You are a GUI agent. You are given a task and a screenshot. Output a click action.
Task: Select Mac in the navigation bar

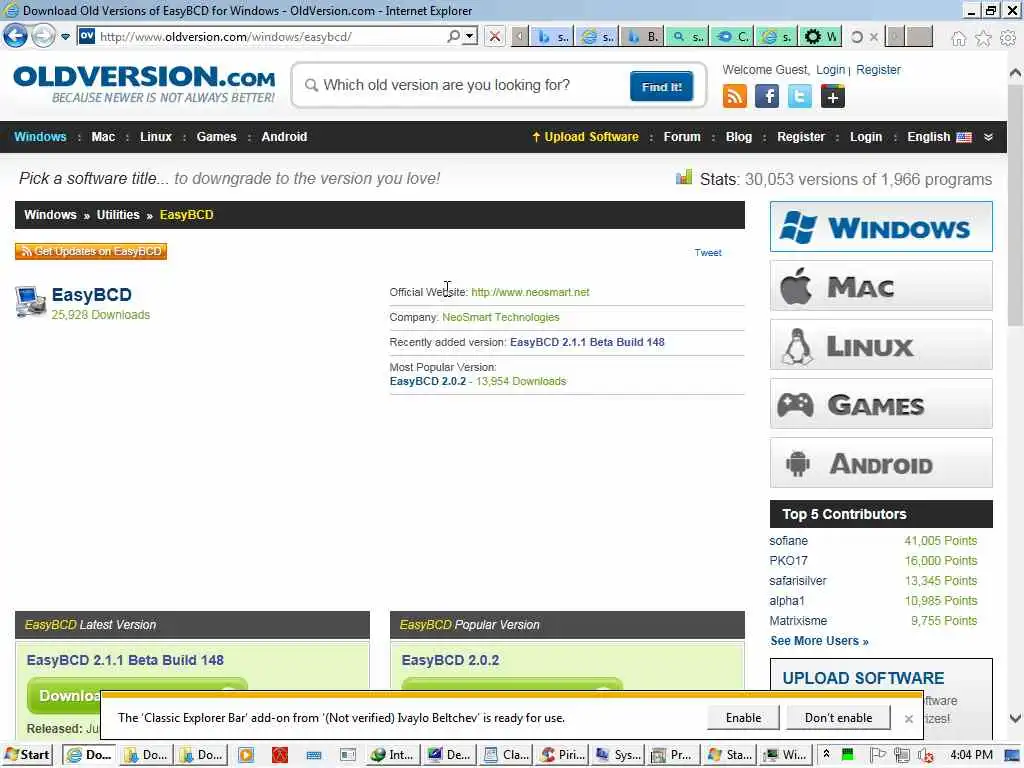coord(103,136)
